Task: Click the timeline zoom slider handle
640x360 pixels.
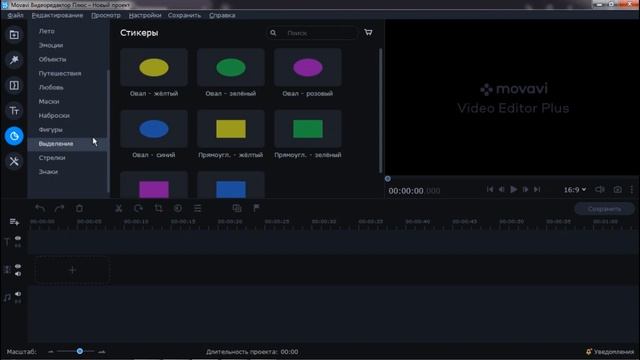Action: coord(80,351)
